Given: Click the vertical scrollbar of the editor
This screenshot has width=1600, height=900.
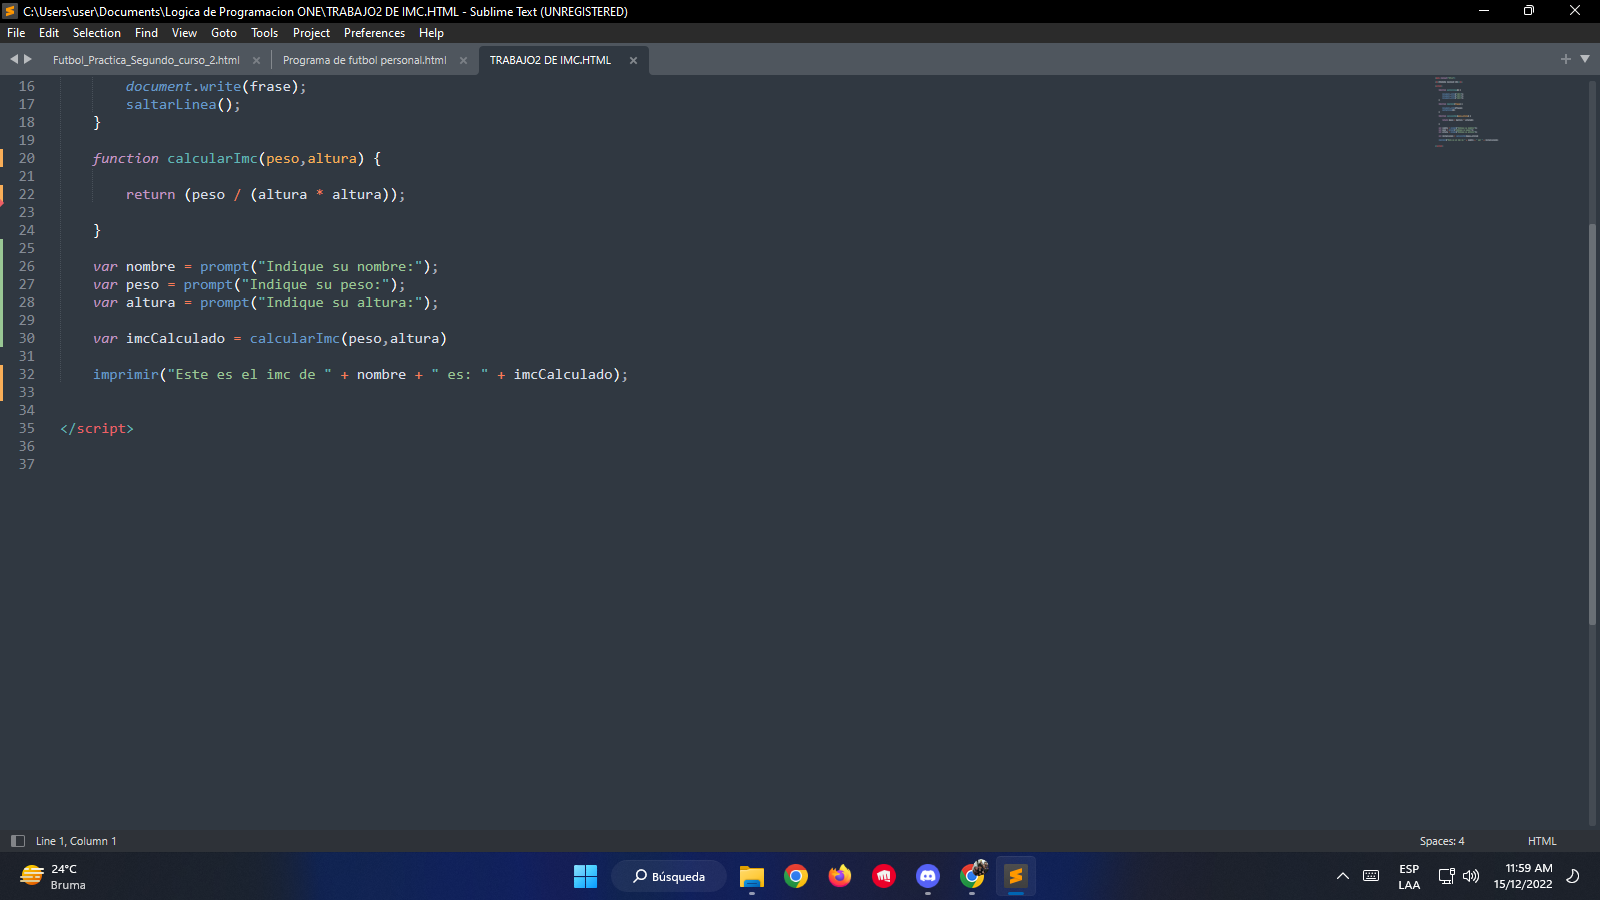Looking at the screenshot, I should click(1592, 425).
